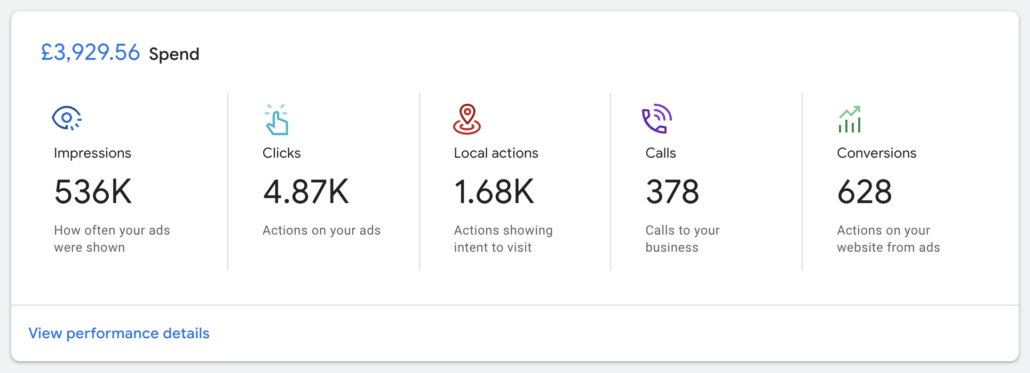This screenshot has width=1030, height=373.
Task: Click the 628 conversions value
Action: pyautogui.click(x=864, y=192)
